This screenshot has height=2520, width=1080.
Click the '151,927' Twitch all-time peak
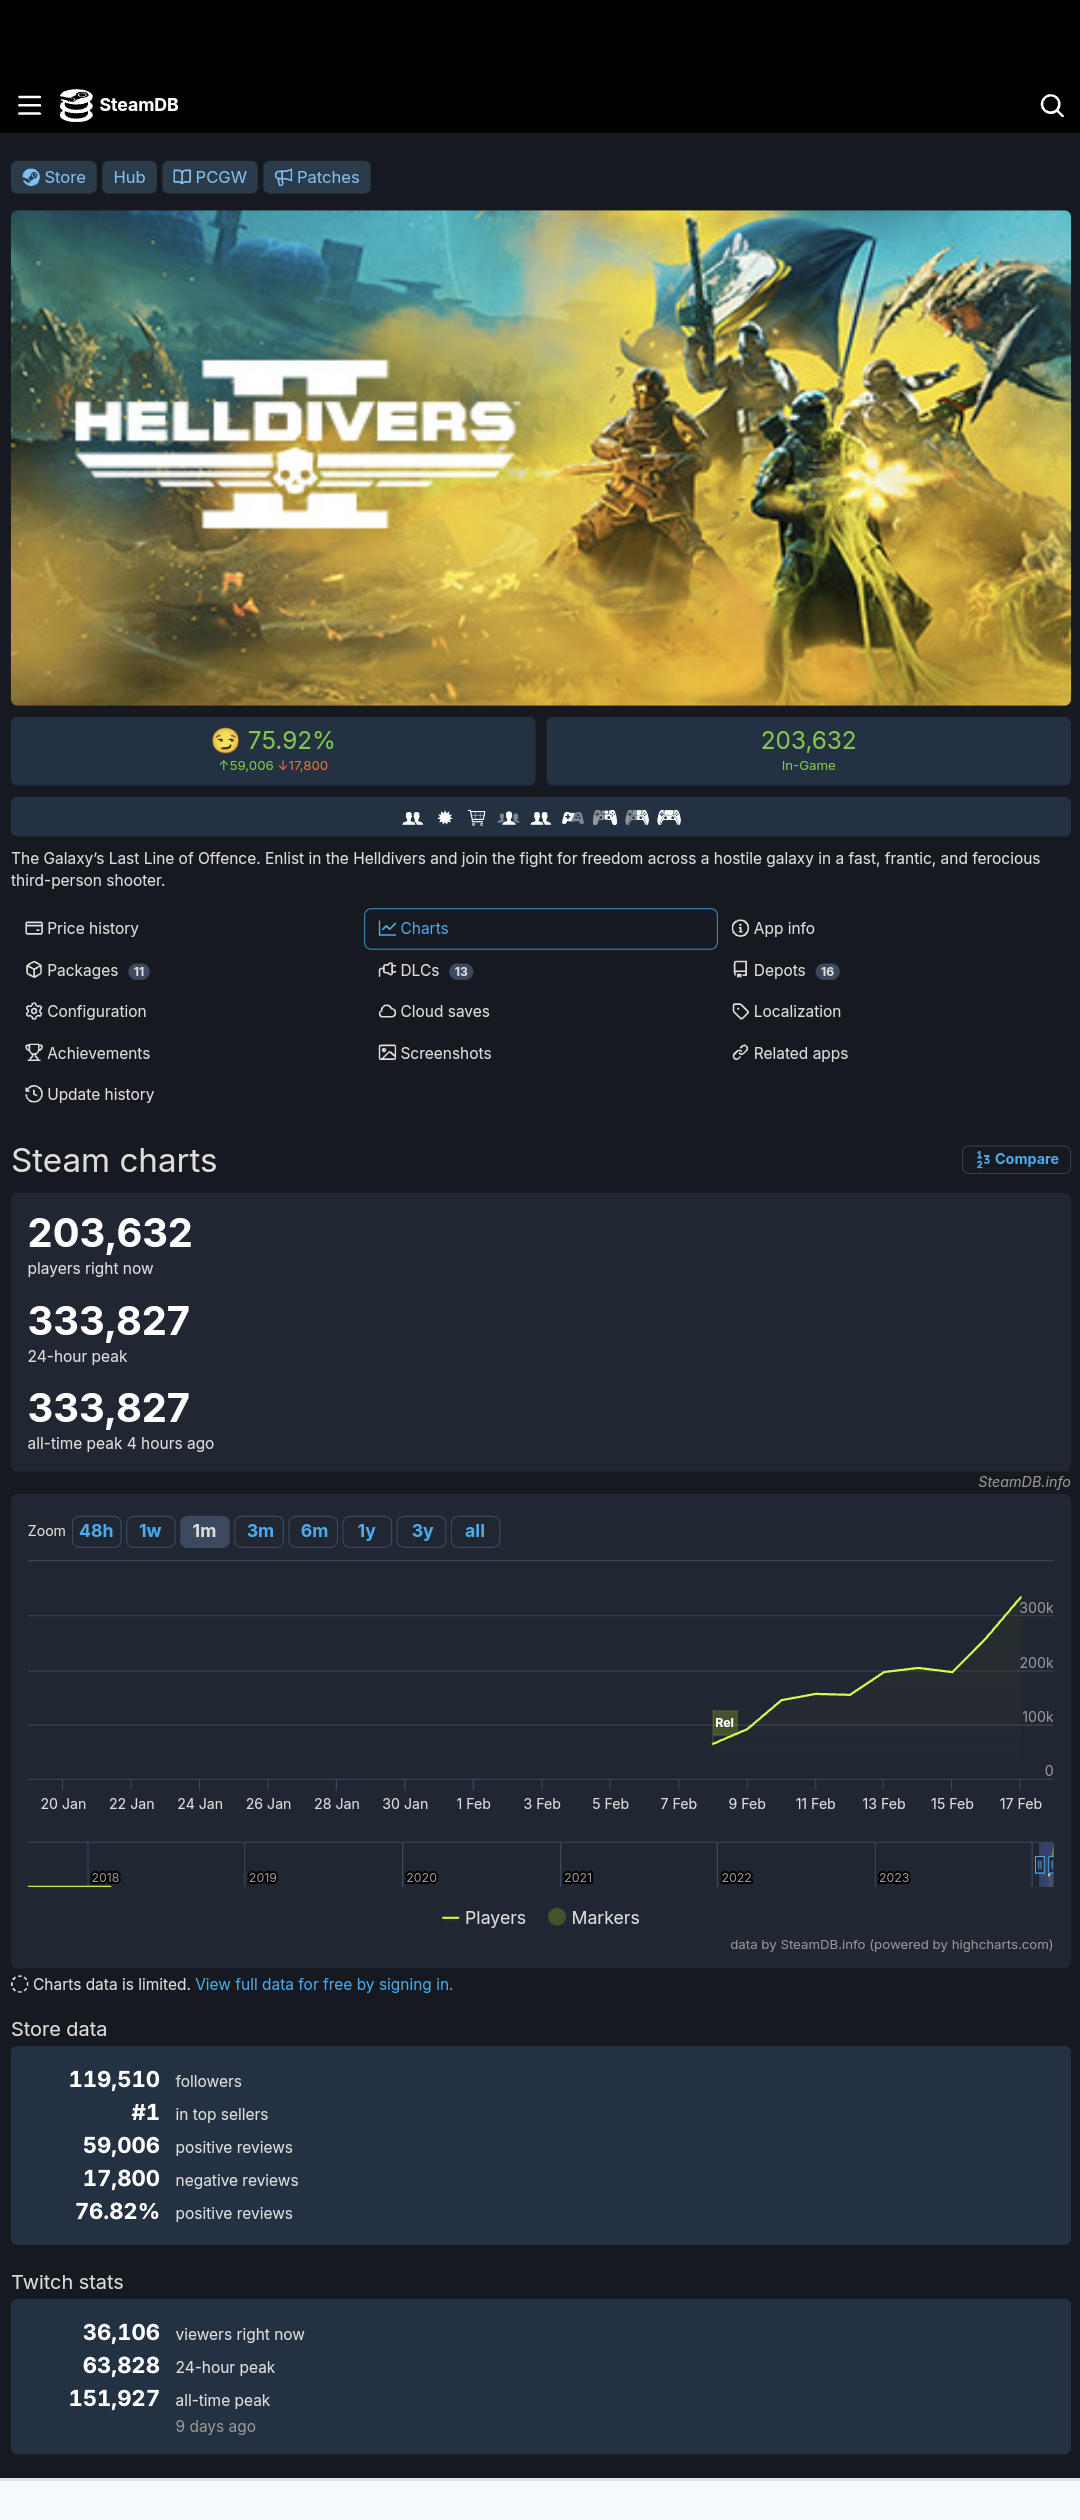(114, 2398)
